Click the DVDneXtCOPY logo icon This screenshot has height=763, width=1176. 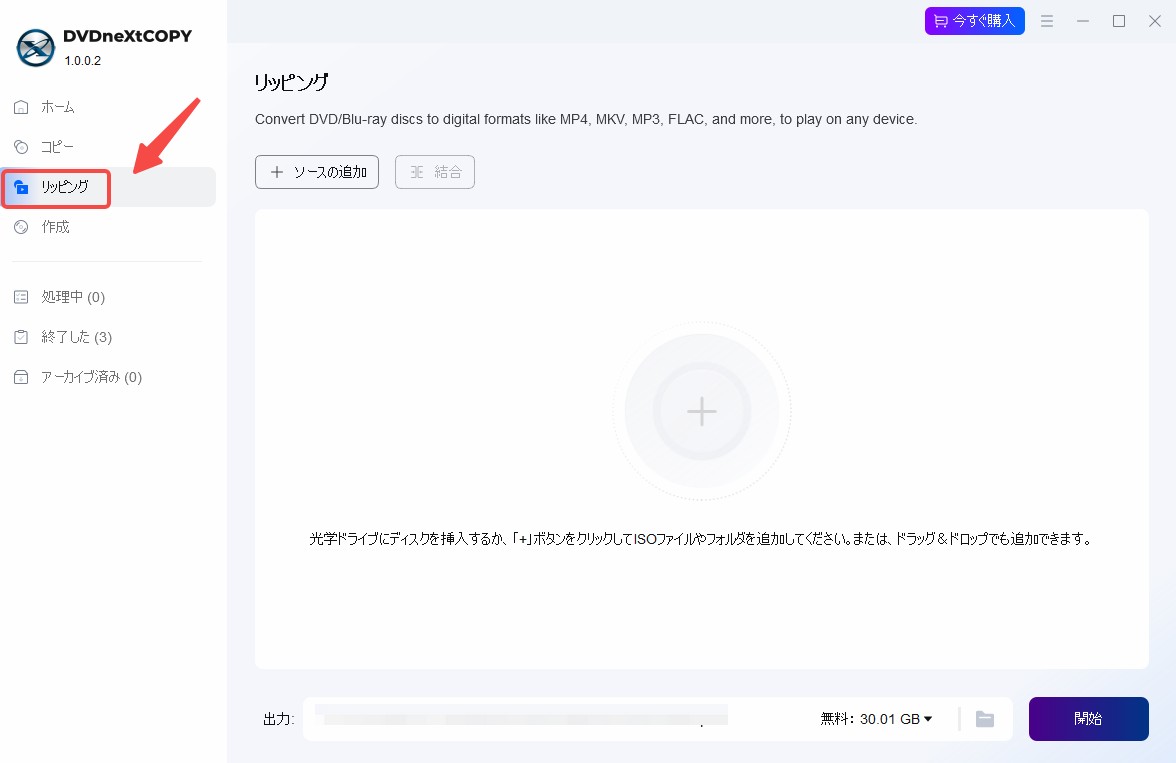(35, 48)
